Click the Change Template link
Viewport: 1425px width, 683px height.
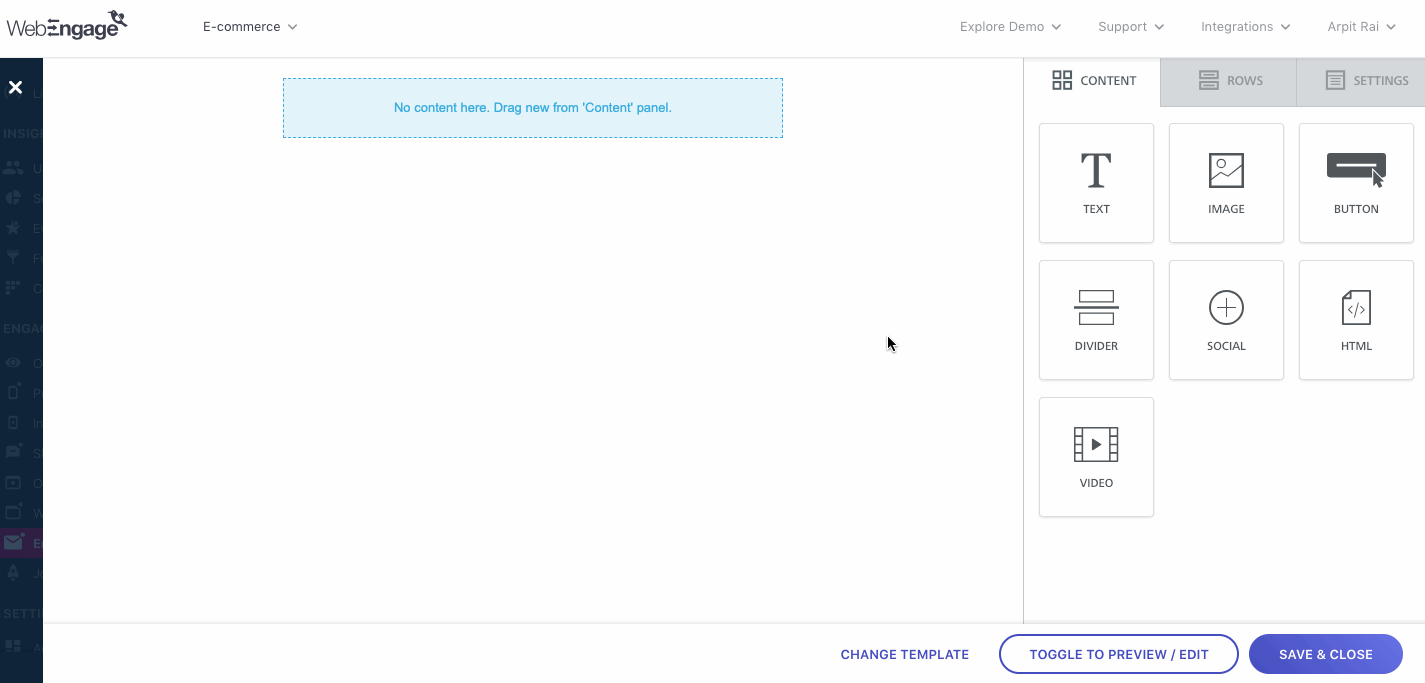[904, 654]
